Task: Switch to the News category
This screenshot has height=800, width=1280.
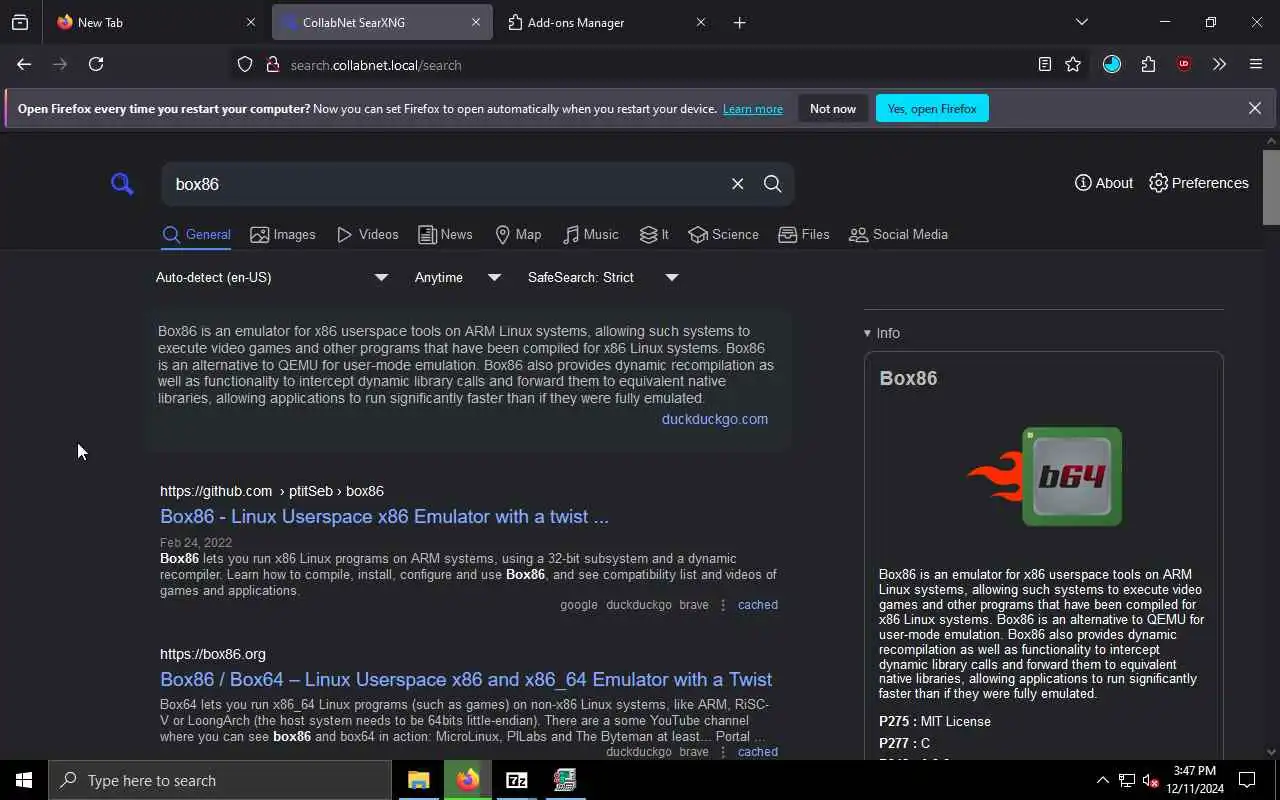Action: coord(445,234)
